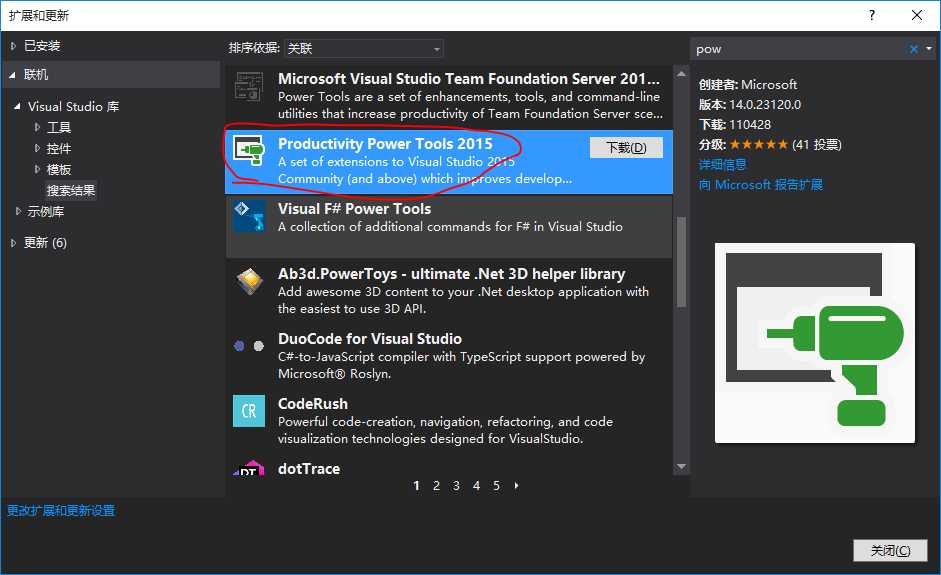This screenshot has width=941, height=575.
Task: Select the dotTrace result title
Action: coord(308,469)
